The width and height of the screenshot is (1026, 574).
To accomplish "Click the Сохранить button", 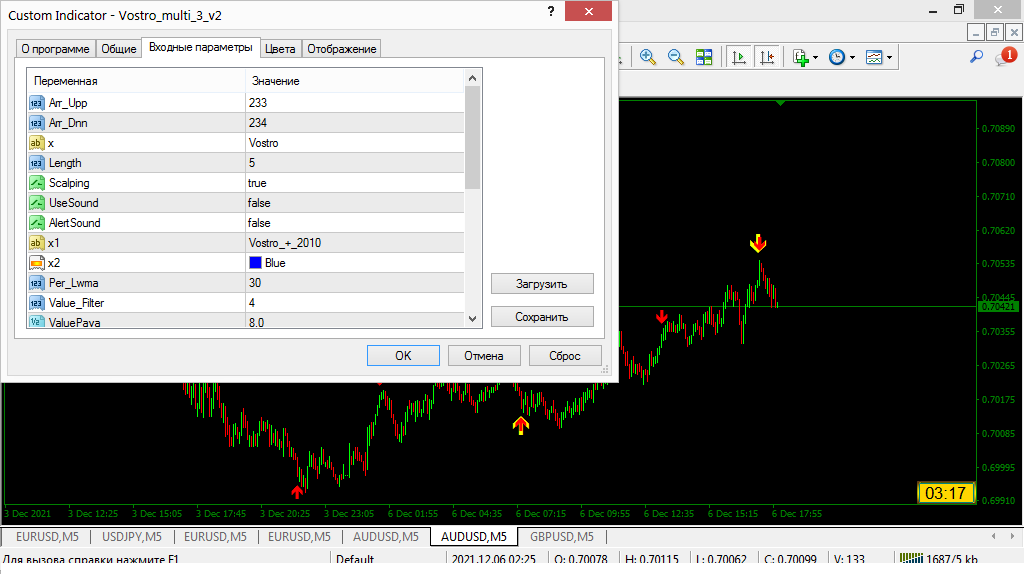I will (542, 317).
